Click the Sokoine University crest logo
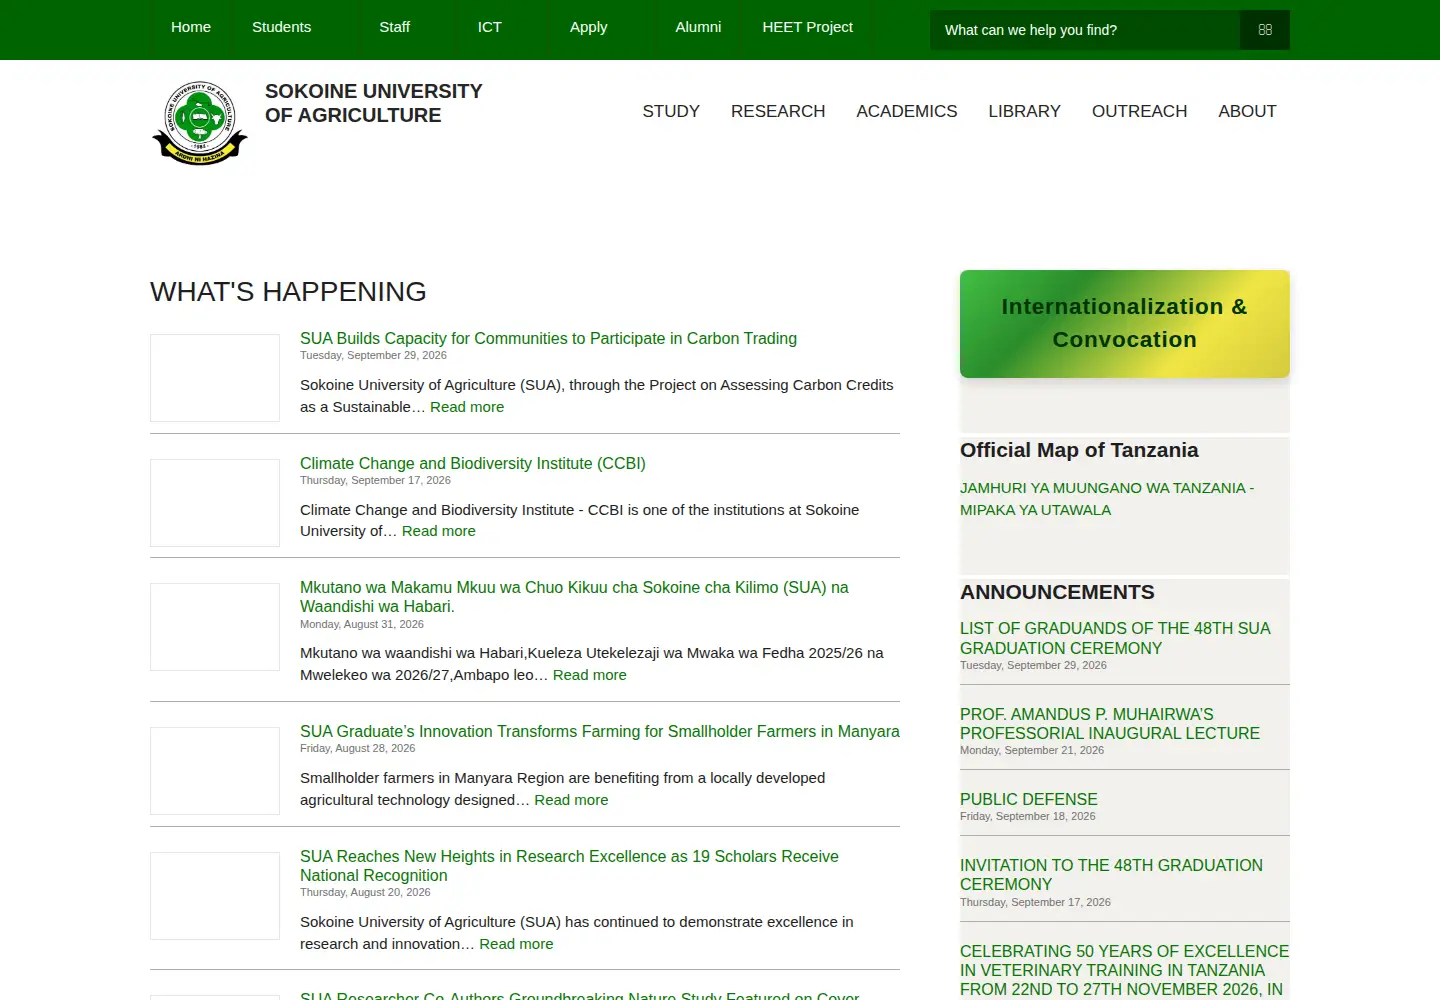The height and width of the screenshot is (1000, 1440). 200,123
